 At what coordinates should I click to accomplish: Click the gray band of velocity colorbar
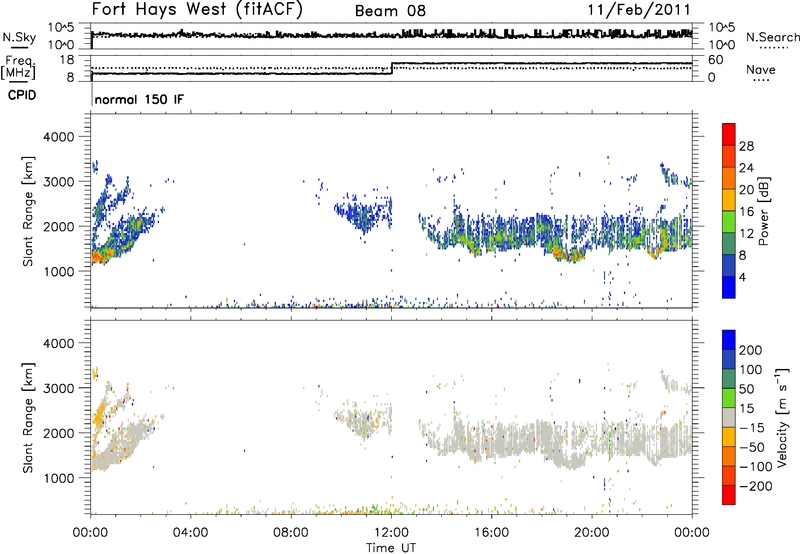[x=729, y=418]
